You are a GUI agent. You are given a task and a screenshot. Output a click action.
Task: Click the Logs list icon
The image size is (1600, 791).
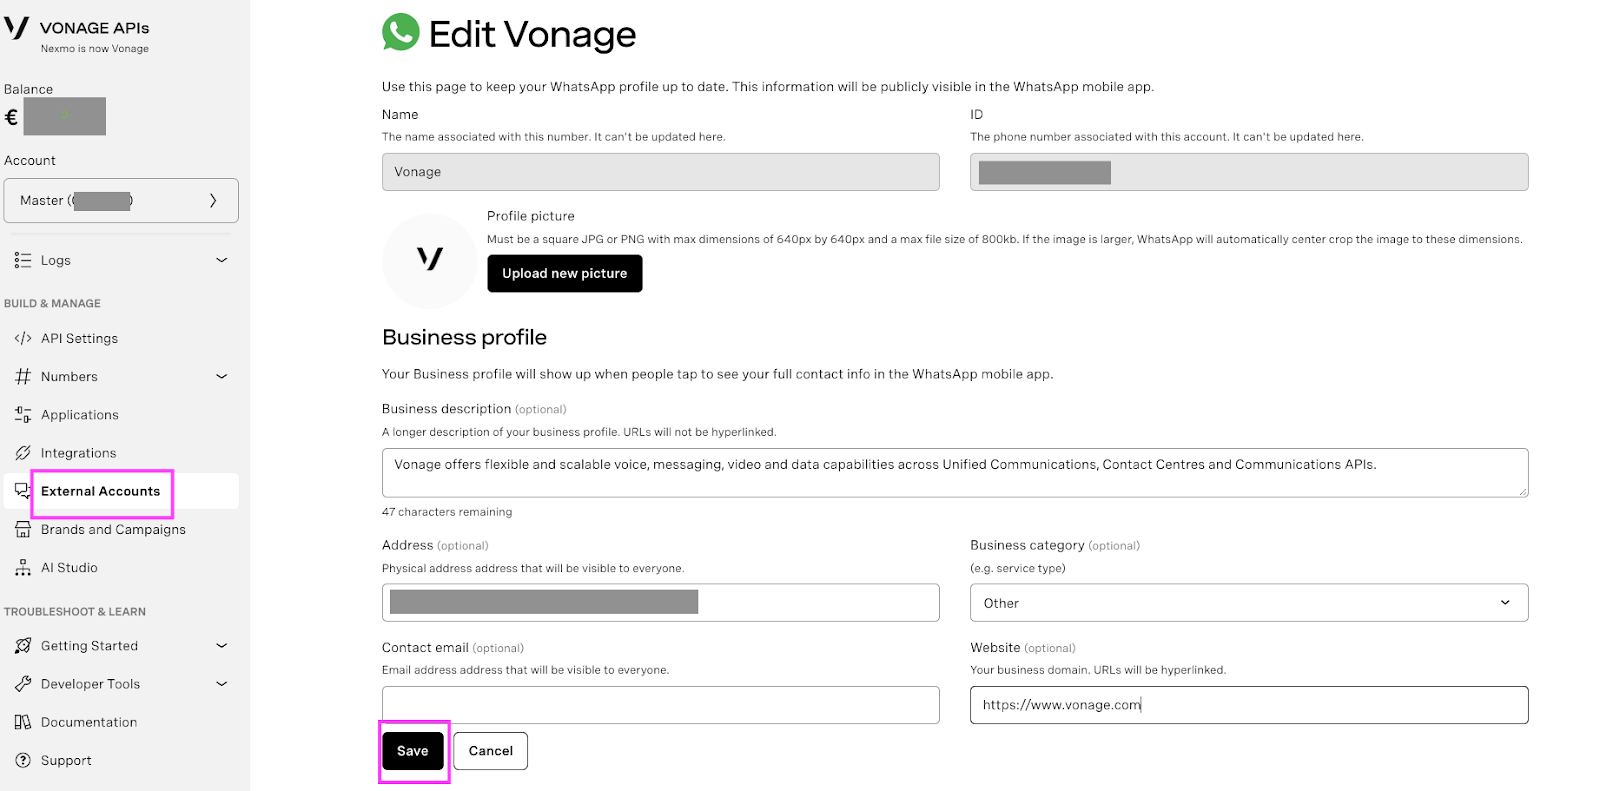[x=23, y=260]
